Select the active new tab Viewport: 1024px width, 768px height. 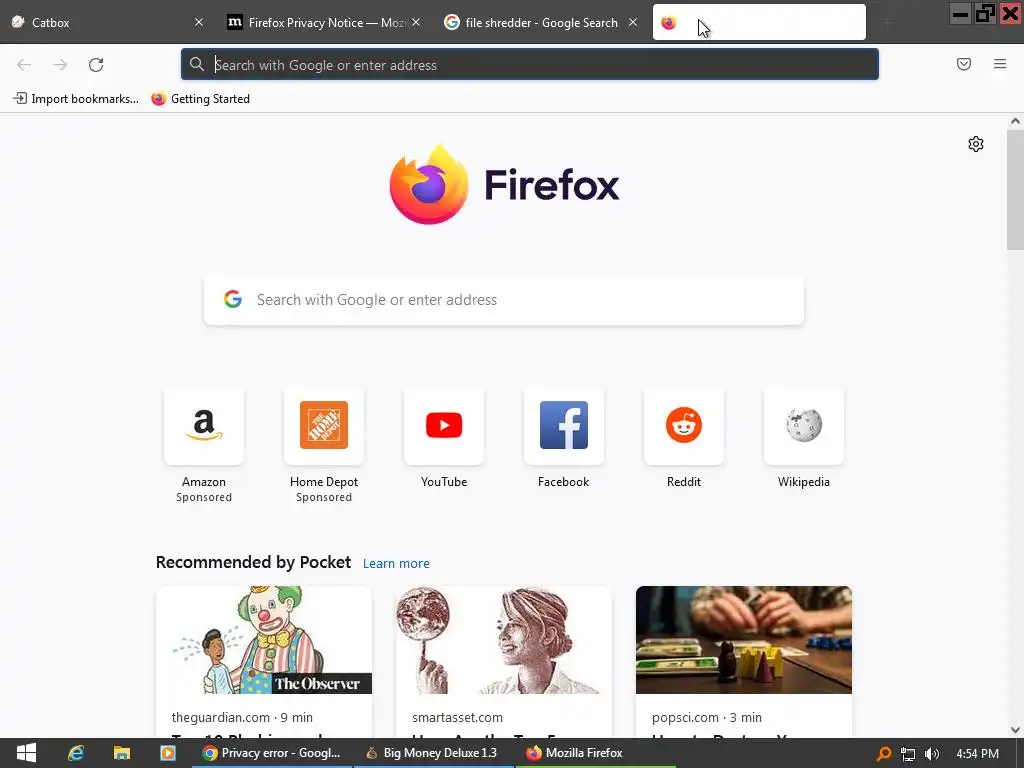(x=759, y=22)
